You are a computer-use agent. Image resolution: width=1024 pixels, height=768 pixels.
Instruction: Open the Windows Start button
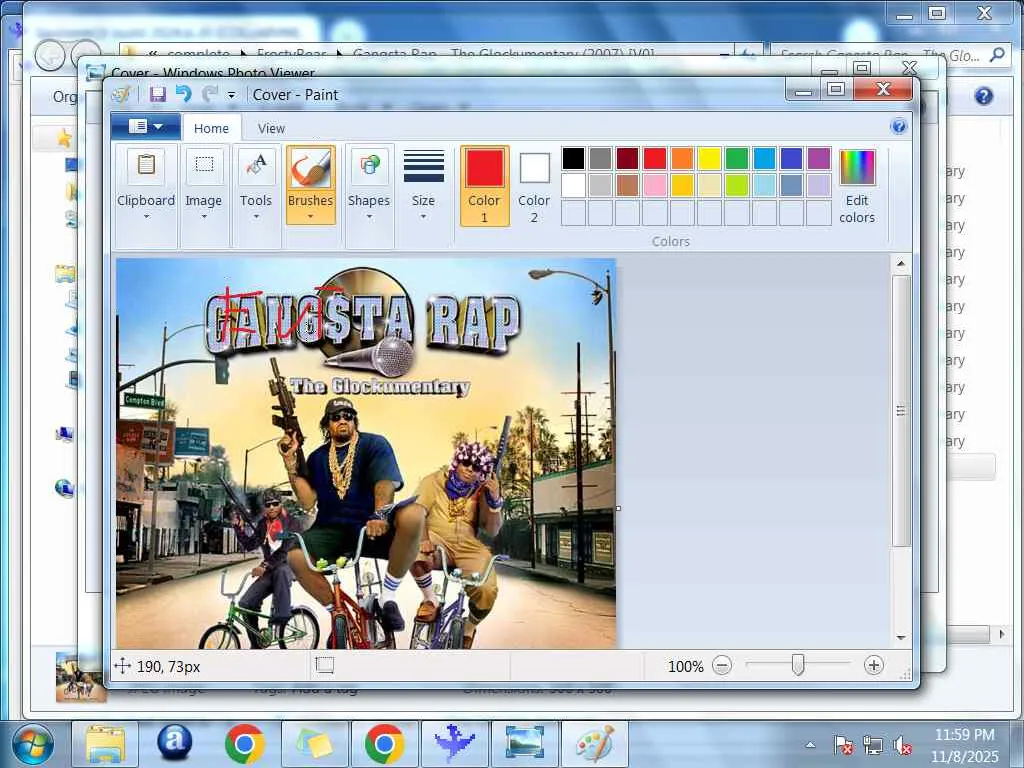pyautogui.click(x=33, y=744)
